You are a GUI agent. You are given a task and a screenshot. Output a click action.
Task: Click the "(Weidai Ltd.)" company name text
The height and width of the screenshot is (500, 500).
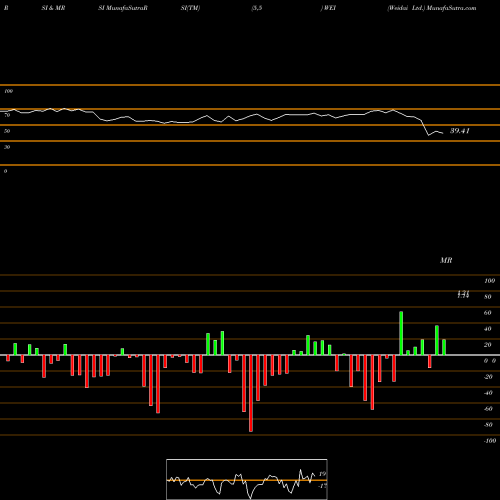click(406, 8)
